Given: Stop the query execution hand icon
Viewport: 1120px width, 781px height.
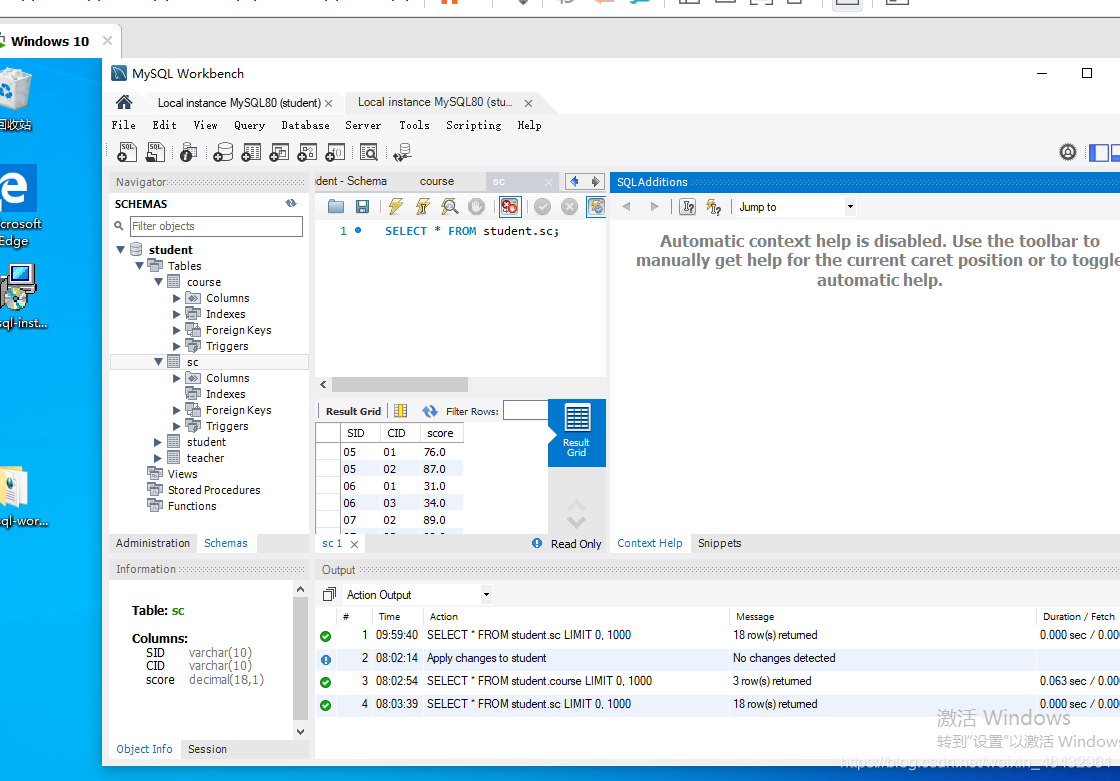Looking at the screenshot, I should (x=476, y=207).
